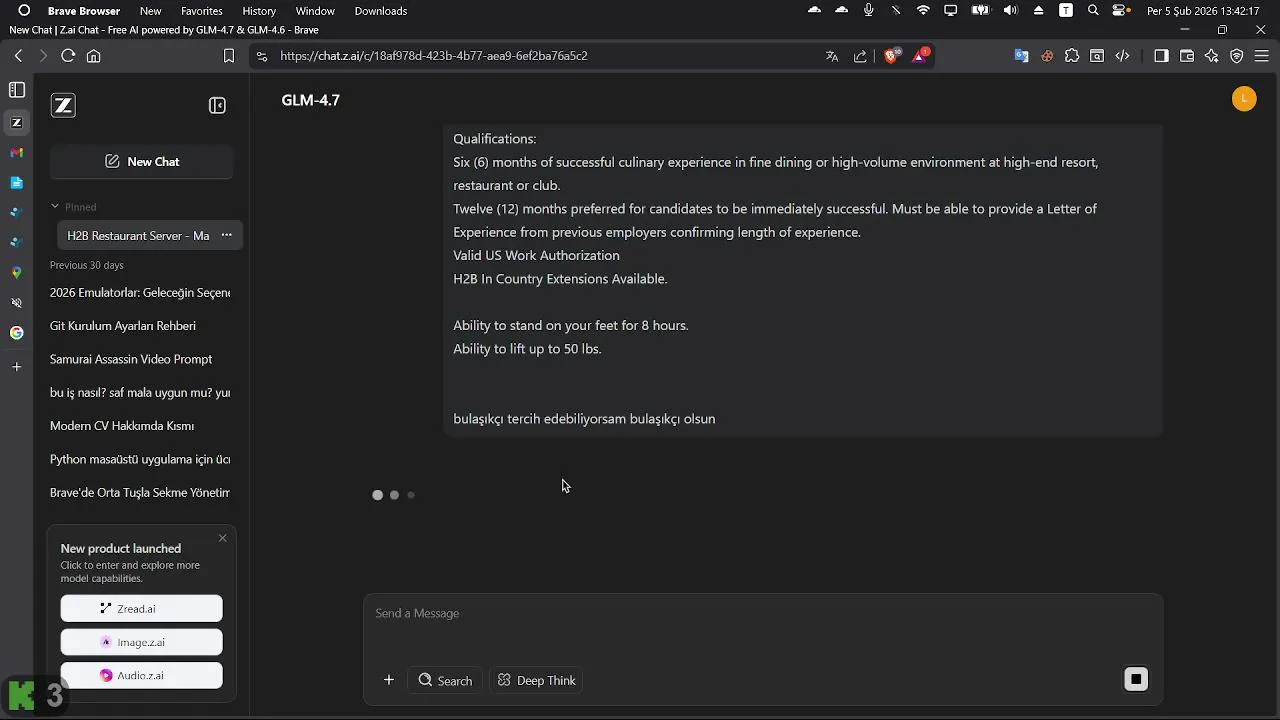Open the Z.ai logo home icon
Viewport: 1280px width, 720px height.
point(63,105)
